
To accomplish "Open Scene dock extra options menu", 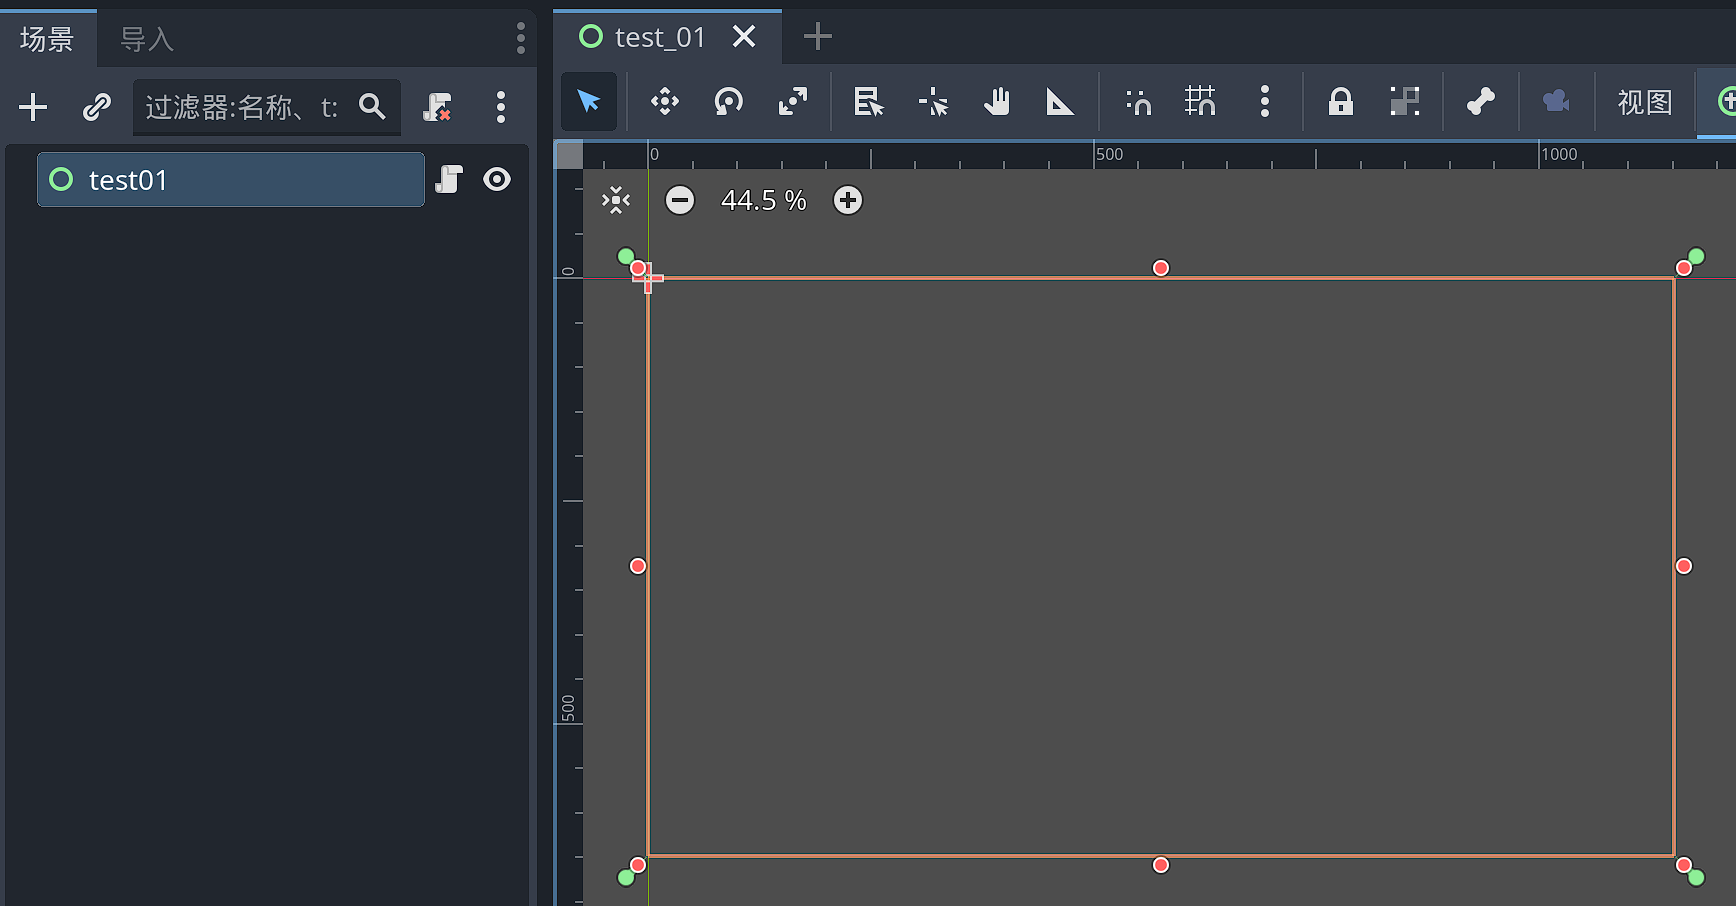I will [x=501, y=107].
